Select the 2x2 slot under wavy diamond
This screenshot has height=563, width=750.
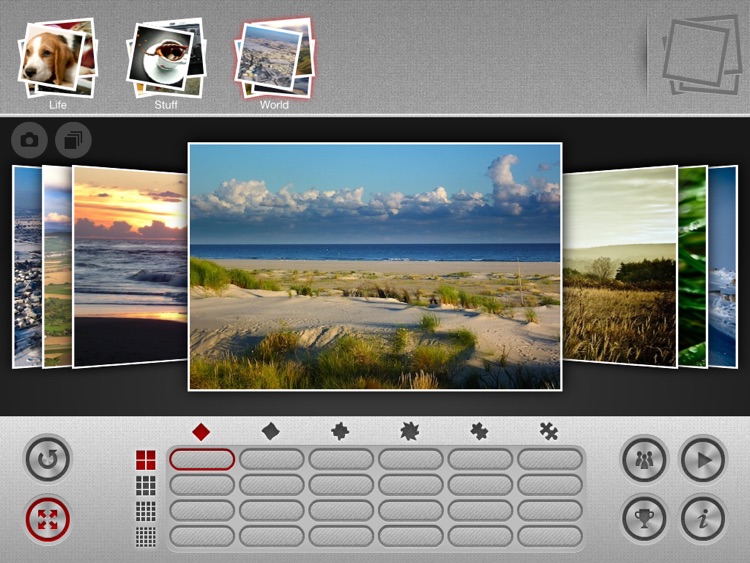[x=272, y=460]
